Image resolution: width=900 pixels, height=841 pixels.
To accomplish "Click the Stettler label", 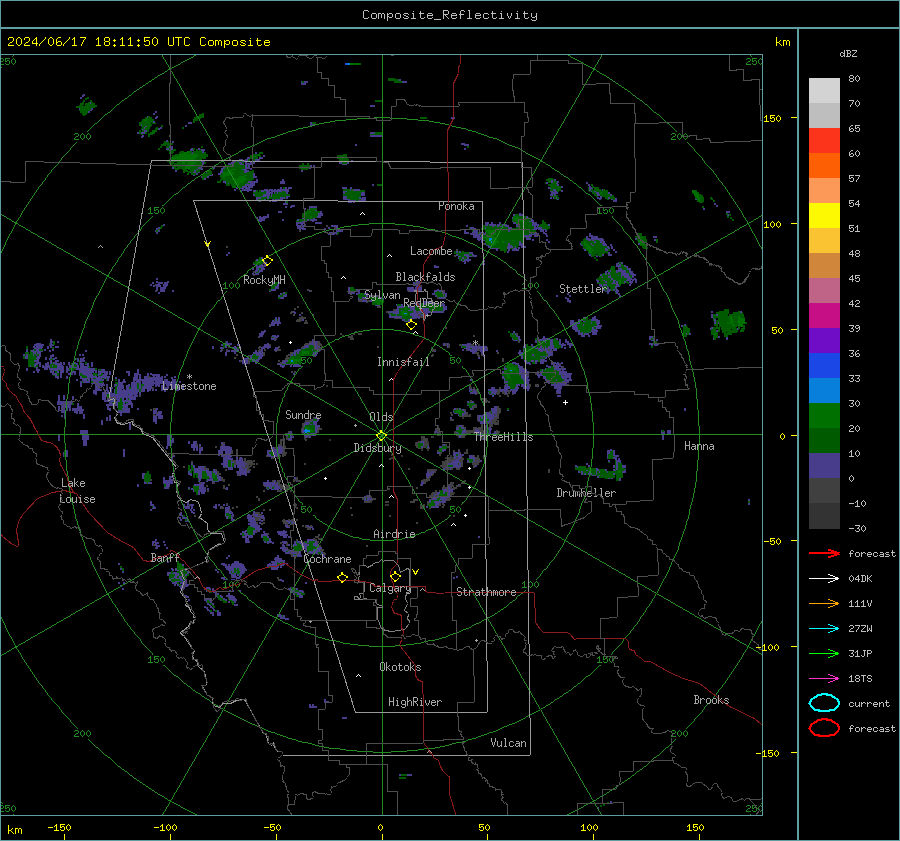I will [x=583, y=289].
